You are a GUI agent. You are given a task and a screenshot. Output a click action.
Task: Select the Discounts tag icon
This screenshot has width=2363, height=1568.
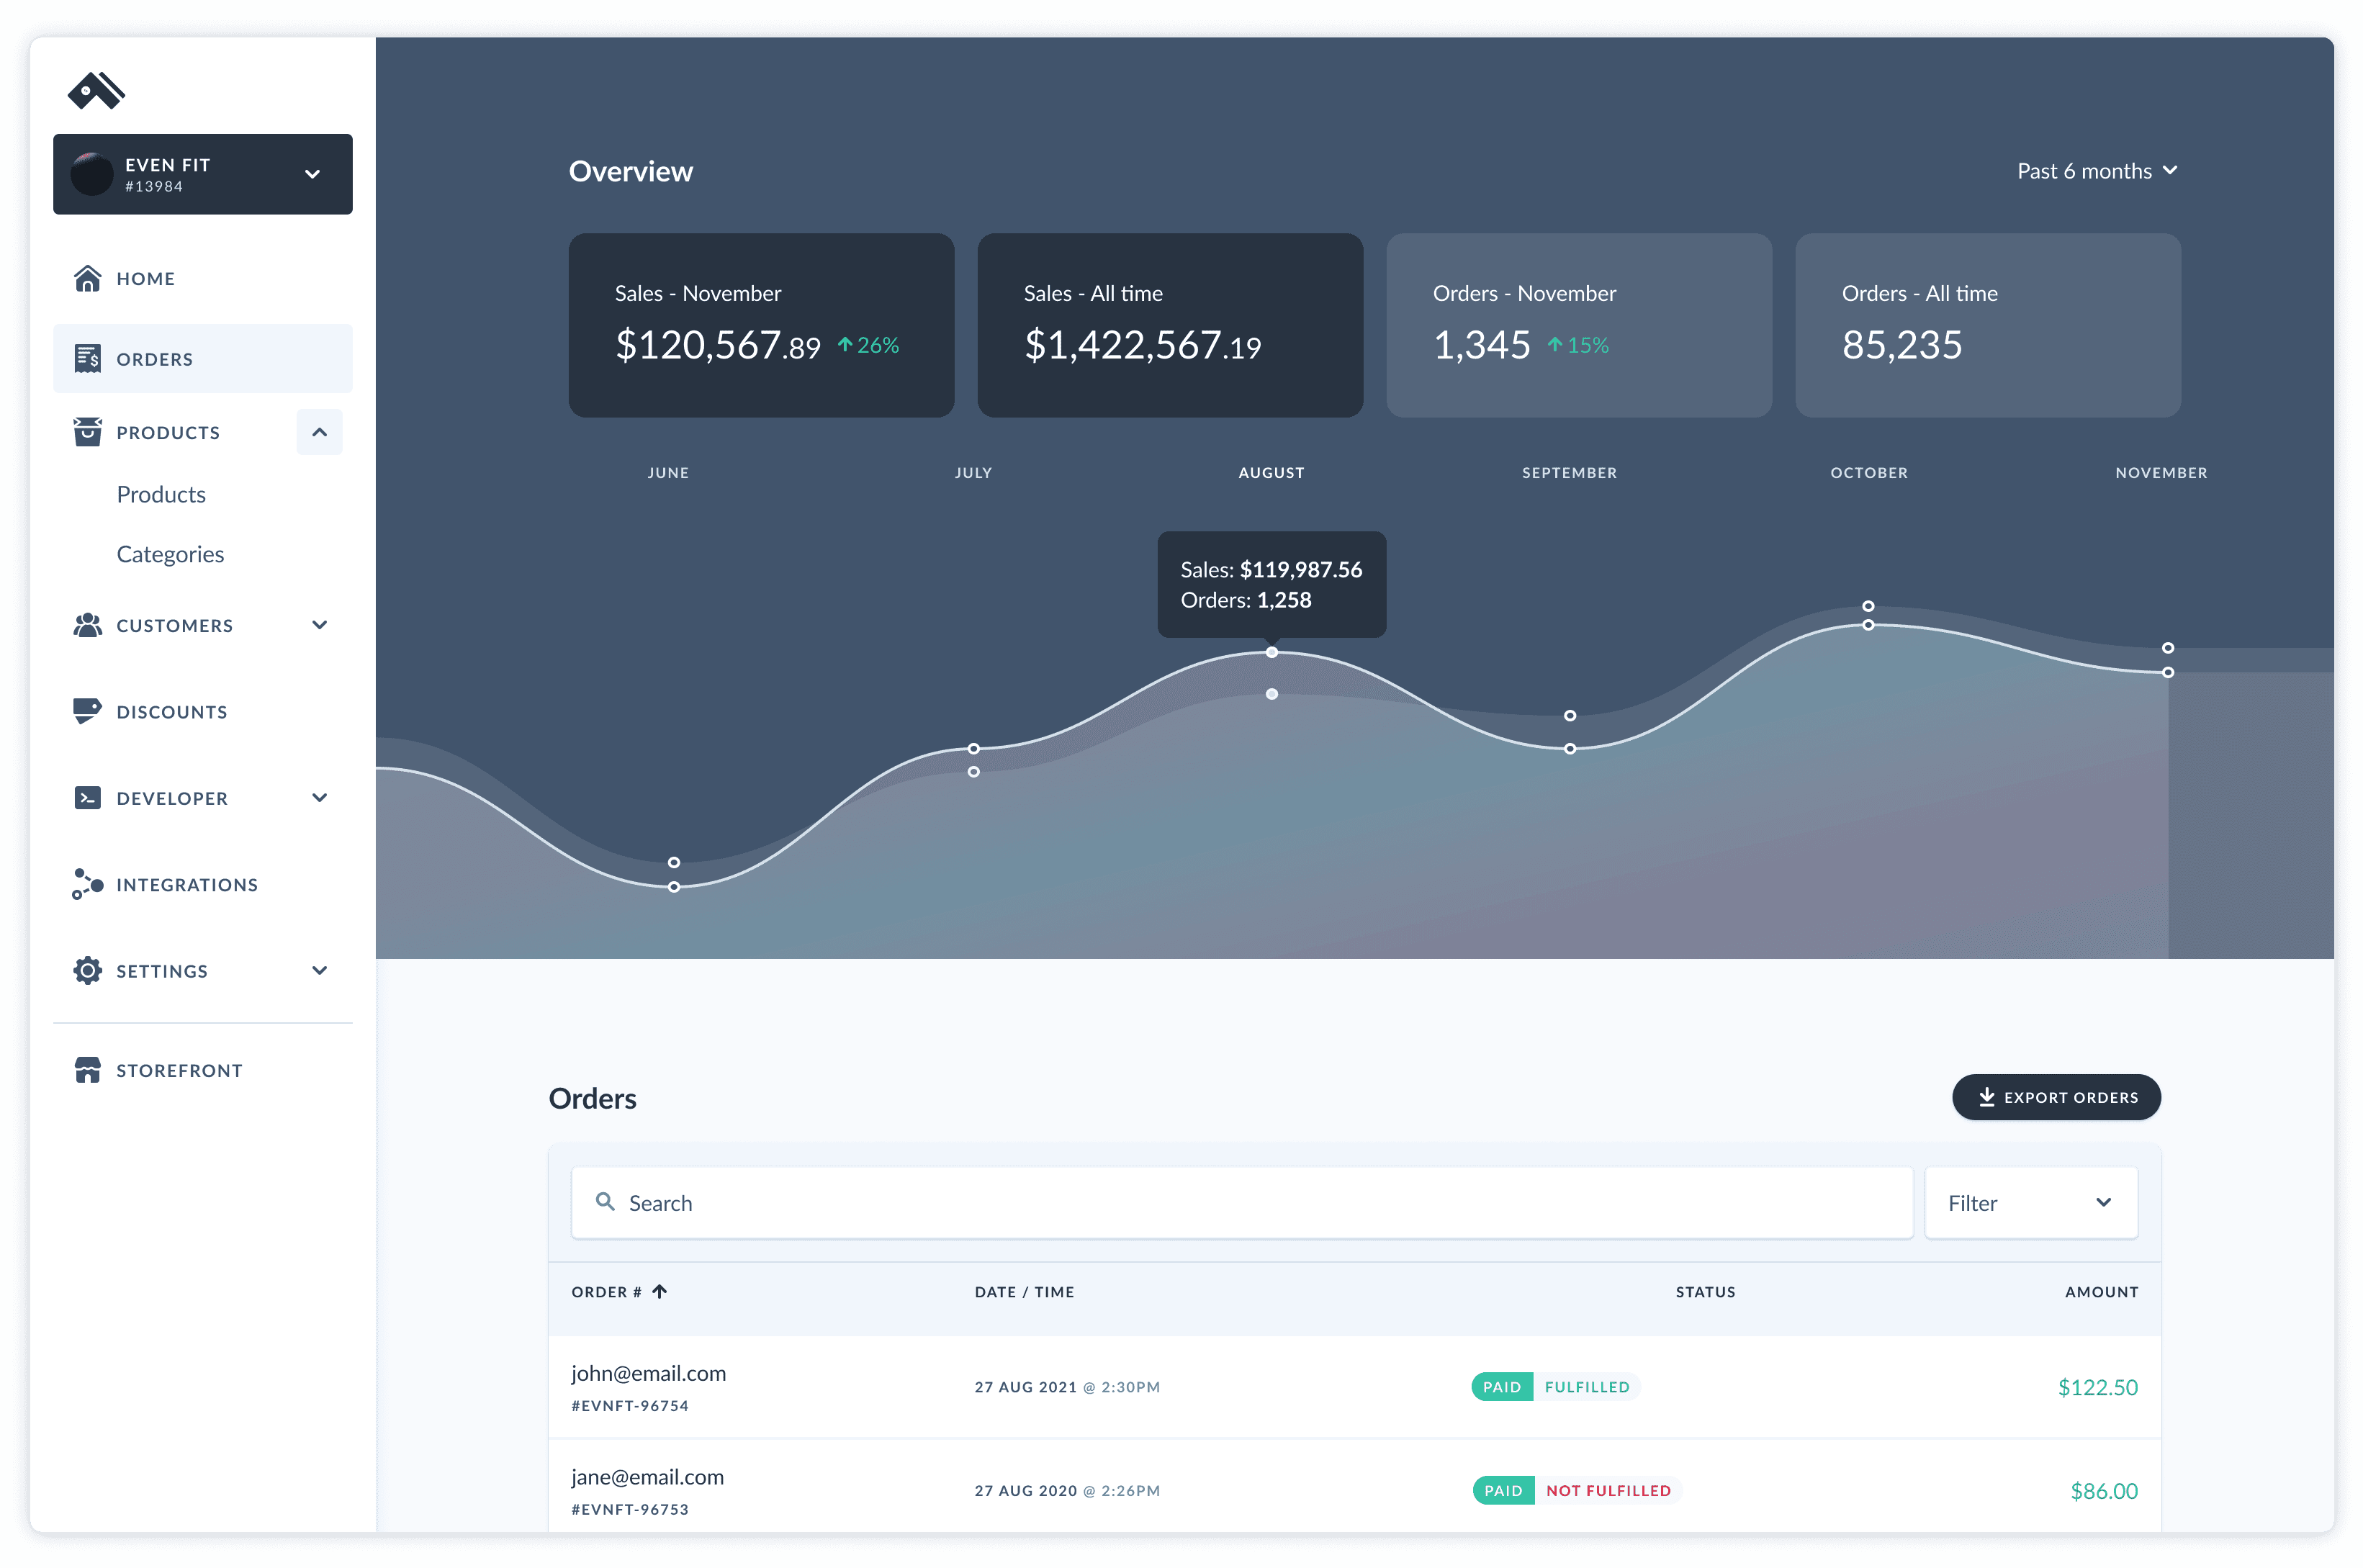coord(88,711)
